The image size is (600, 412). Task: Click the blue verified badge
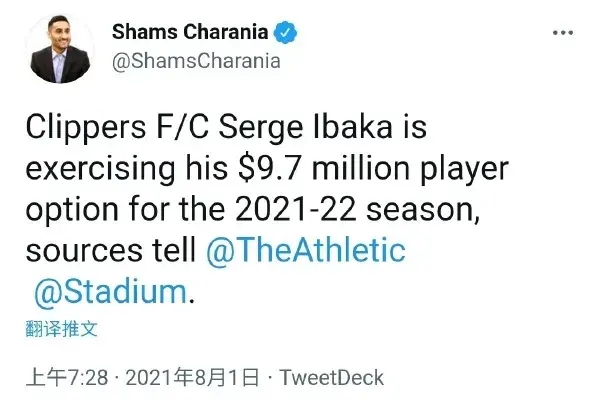(x=287, y=33)
